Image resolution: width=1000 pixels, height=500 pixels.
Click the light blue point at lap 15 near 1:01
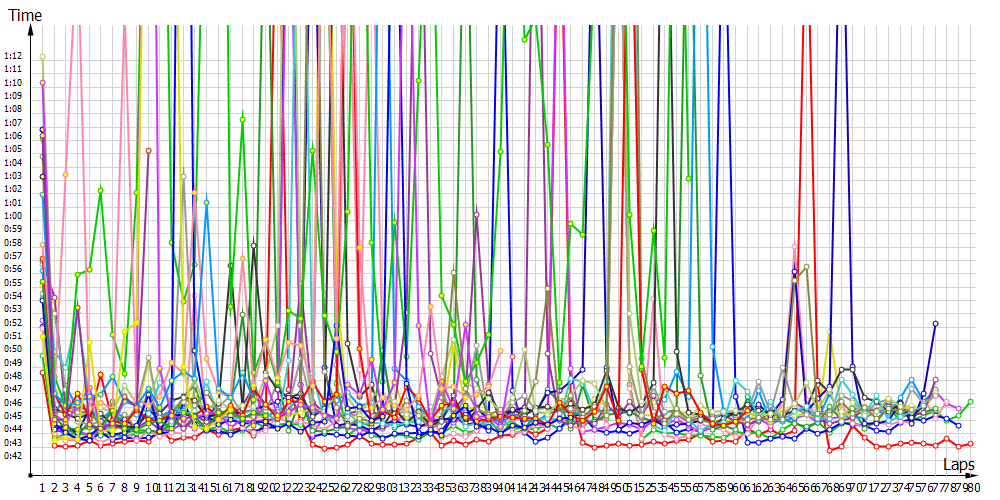[x=207, y=203]
